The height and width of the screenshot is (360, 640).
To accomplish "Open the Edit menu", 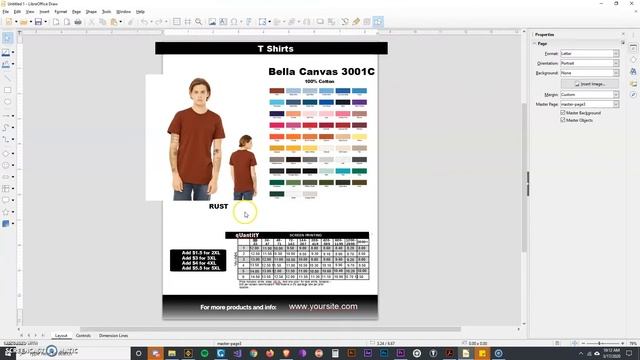I will 17,12.
